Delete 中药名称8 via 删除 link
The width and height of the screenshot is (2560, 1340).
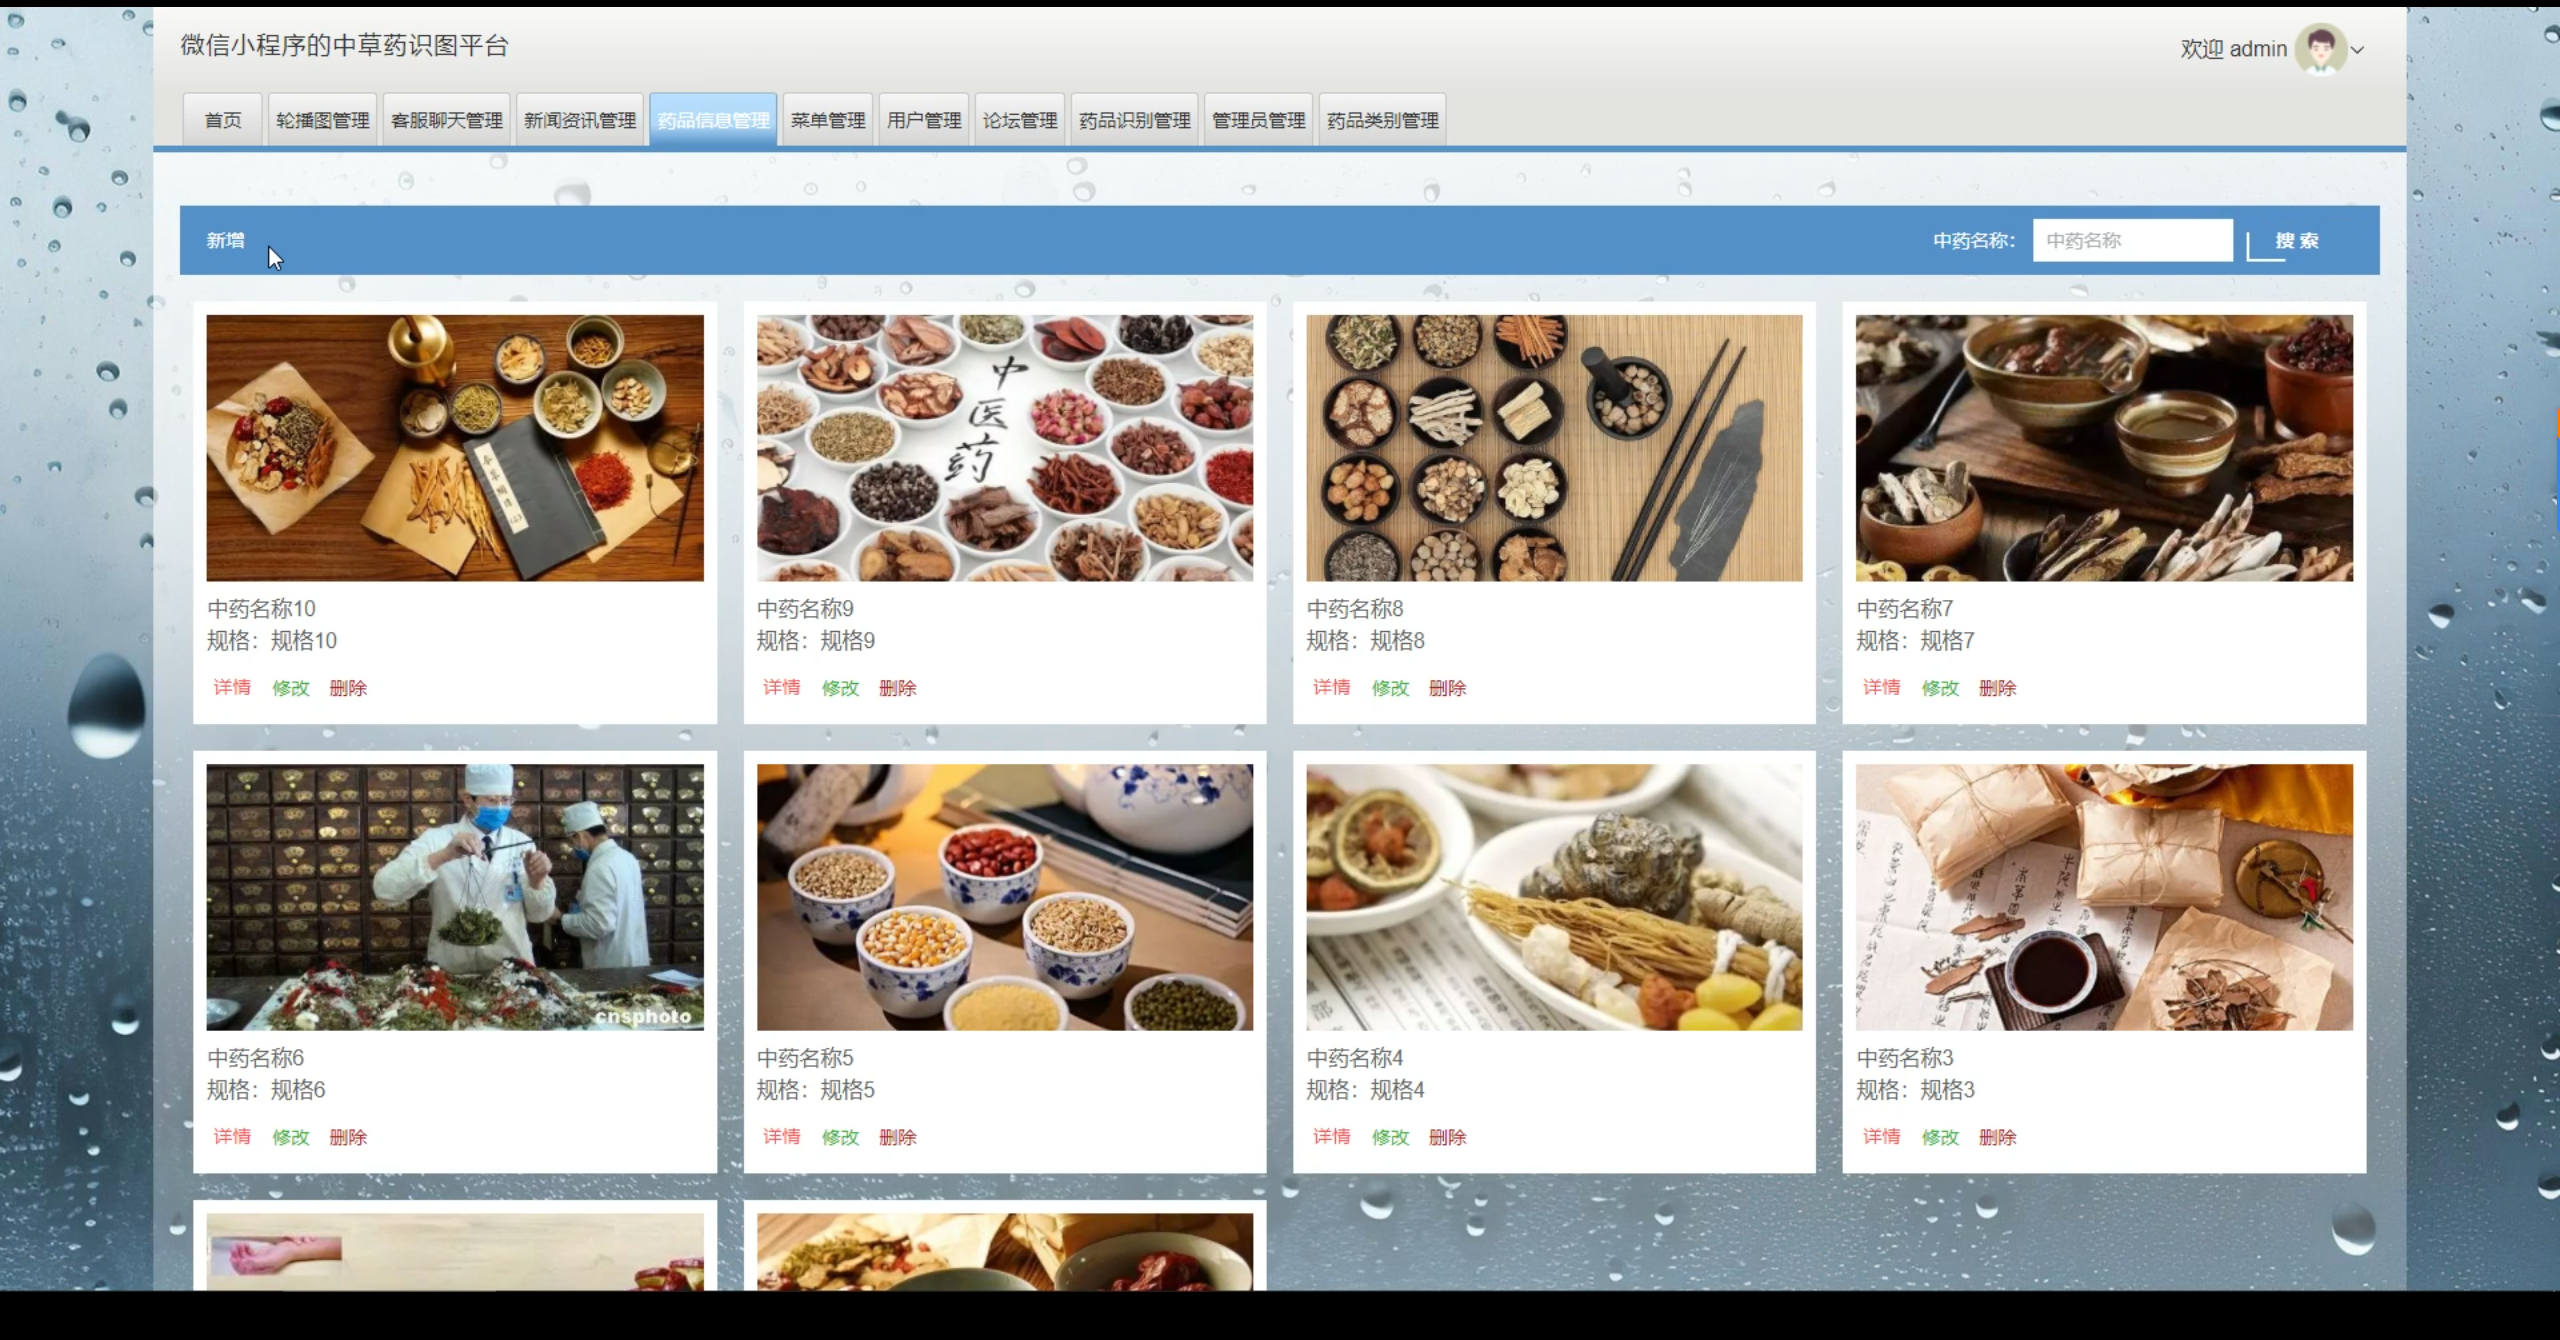(x=1447, y=688)
